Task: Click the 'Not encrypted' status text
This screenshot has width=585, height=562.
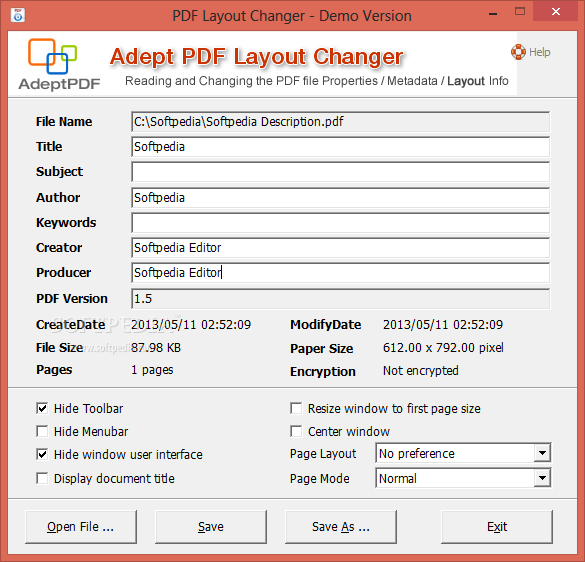Action: coord(420,371)
